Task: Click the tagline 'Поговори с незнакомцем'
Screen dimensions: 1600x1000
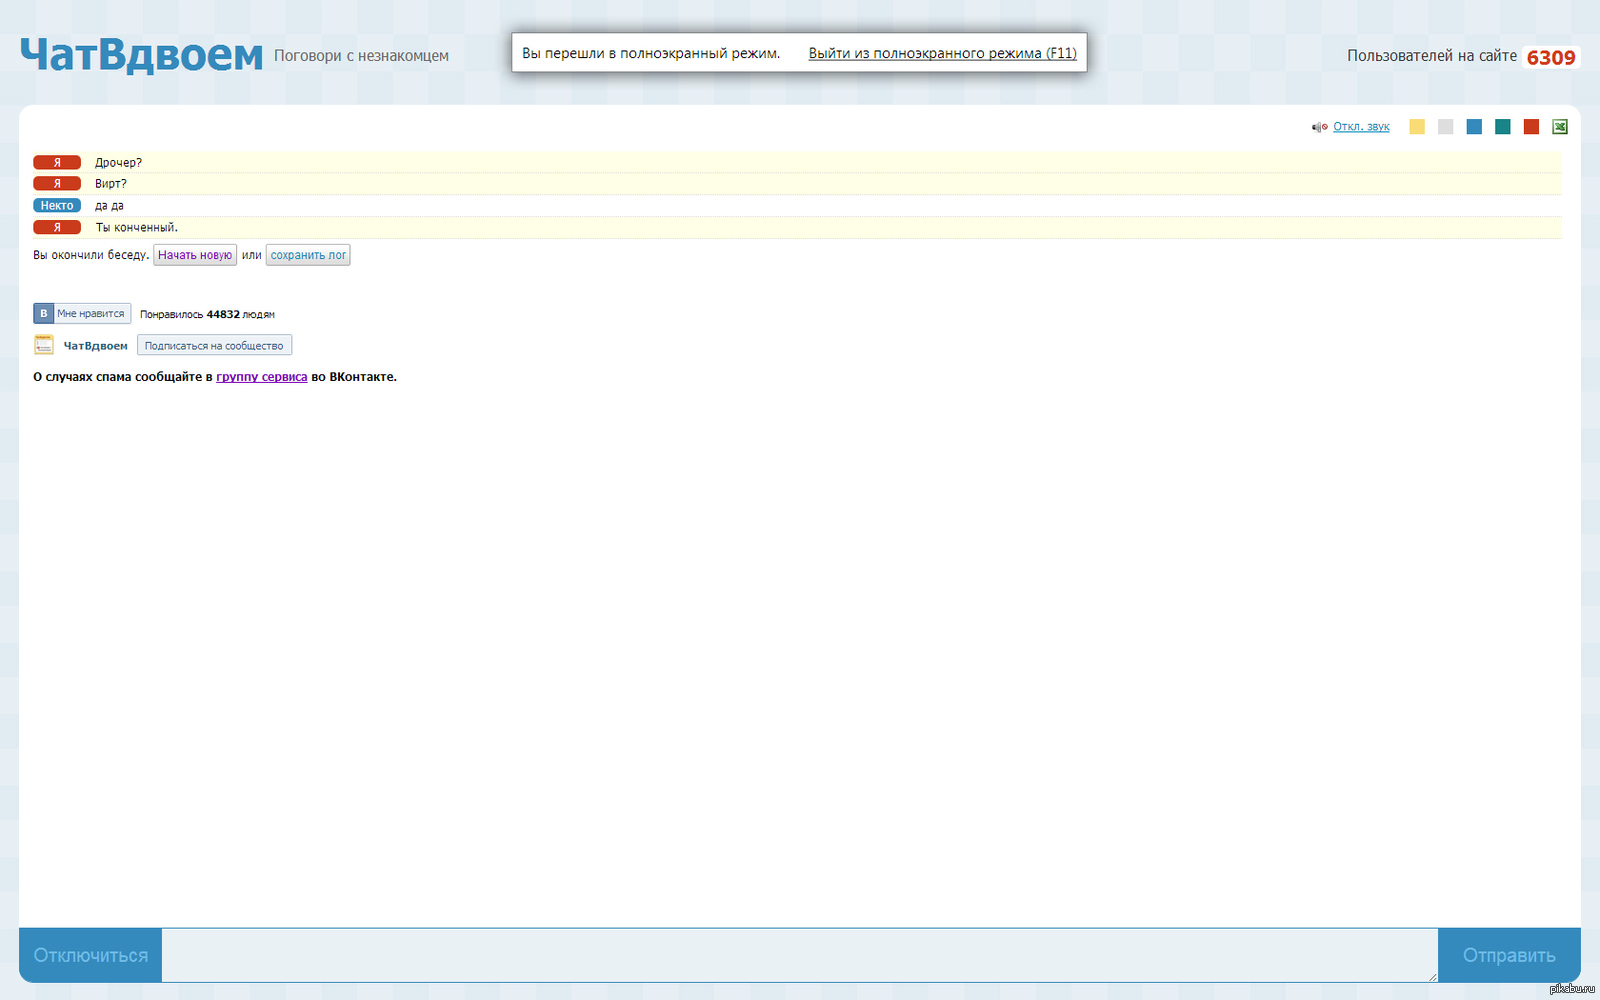Action: (x=361, y=56)
